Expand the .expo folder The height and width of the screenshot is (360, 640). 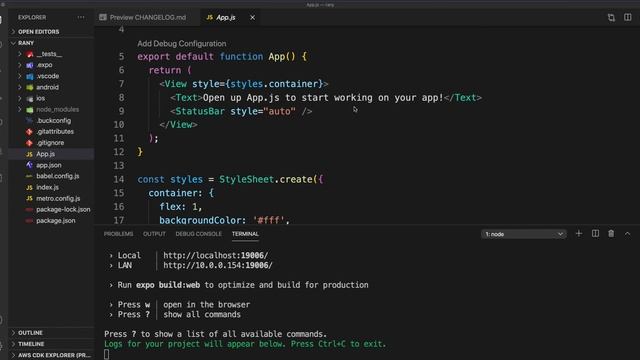(19, 65)
